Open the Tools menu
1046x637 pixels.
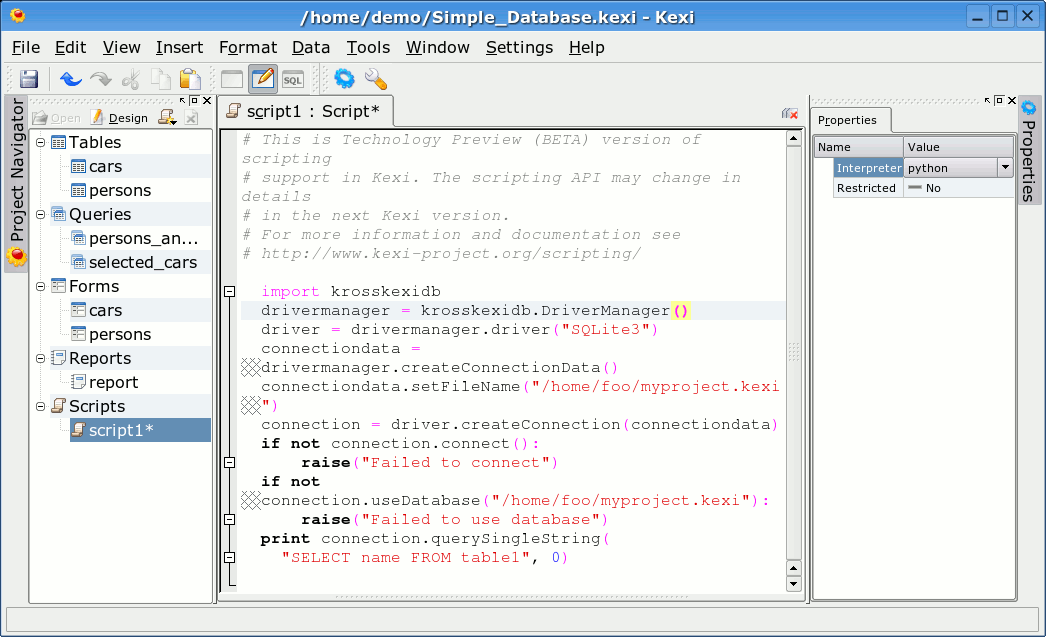click(368, 47)
